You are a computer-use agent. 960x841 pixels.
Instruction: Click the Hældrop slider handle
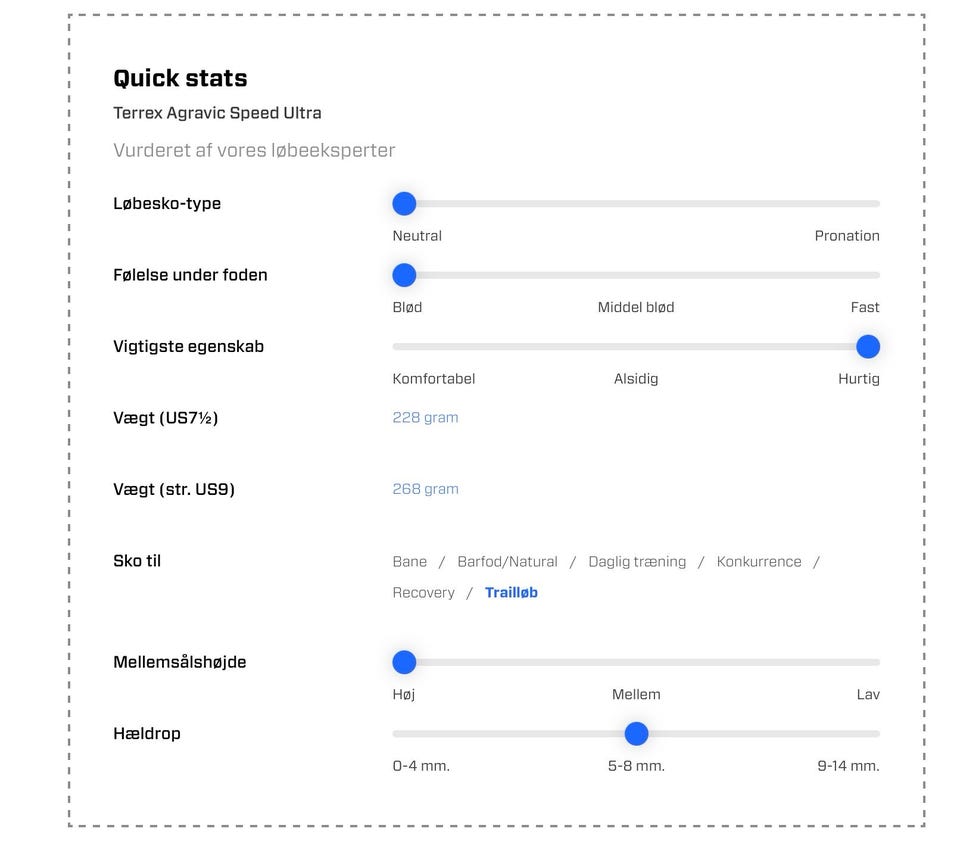[x=636, y=734]
